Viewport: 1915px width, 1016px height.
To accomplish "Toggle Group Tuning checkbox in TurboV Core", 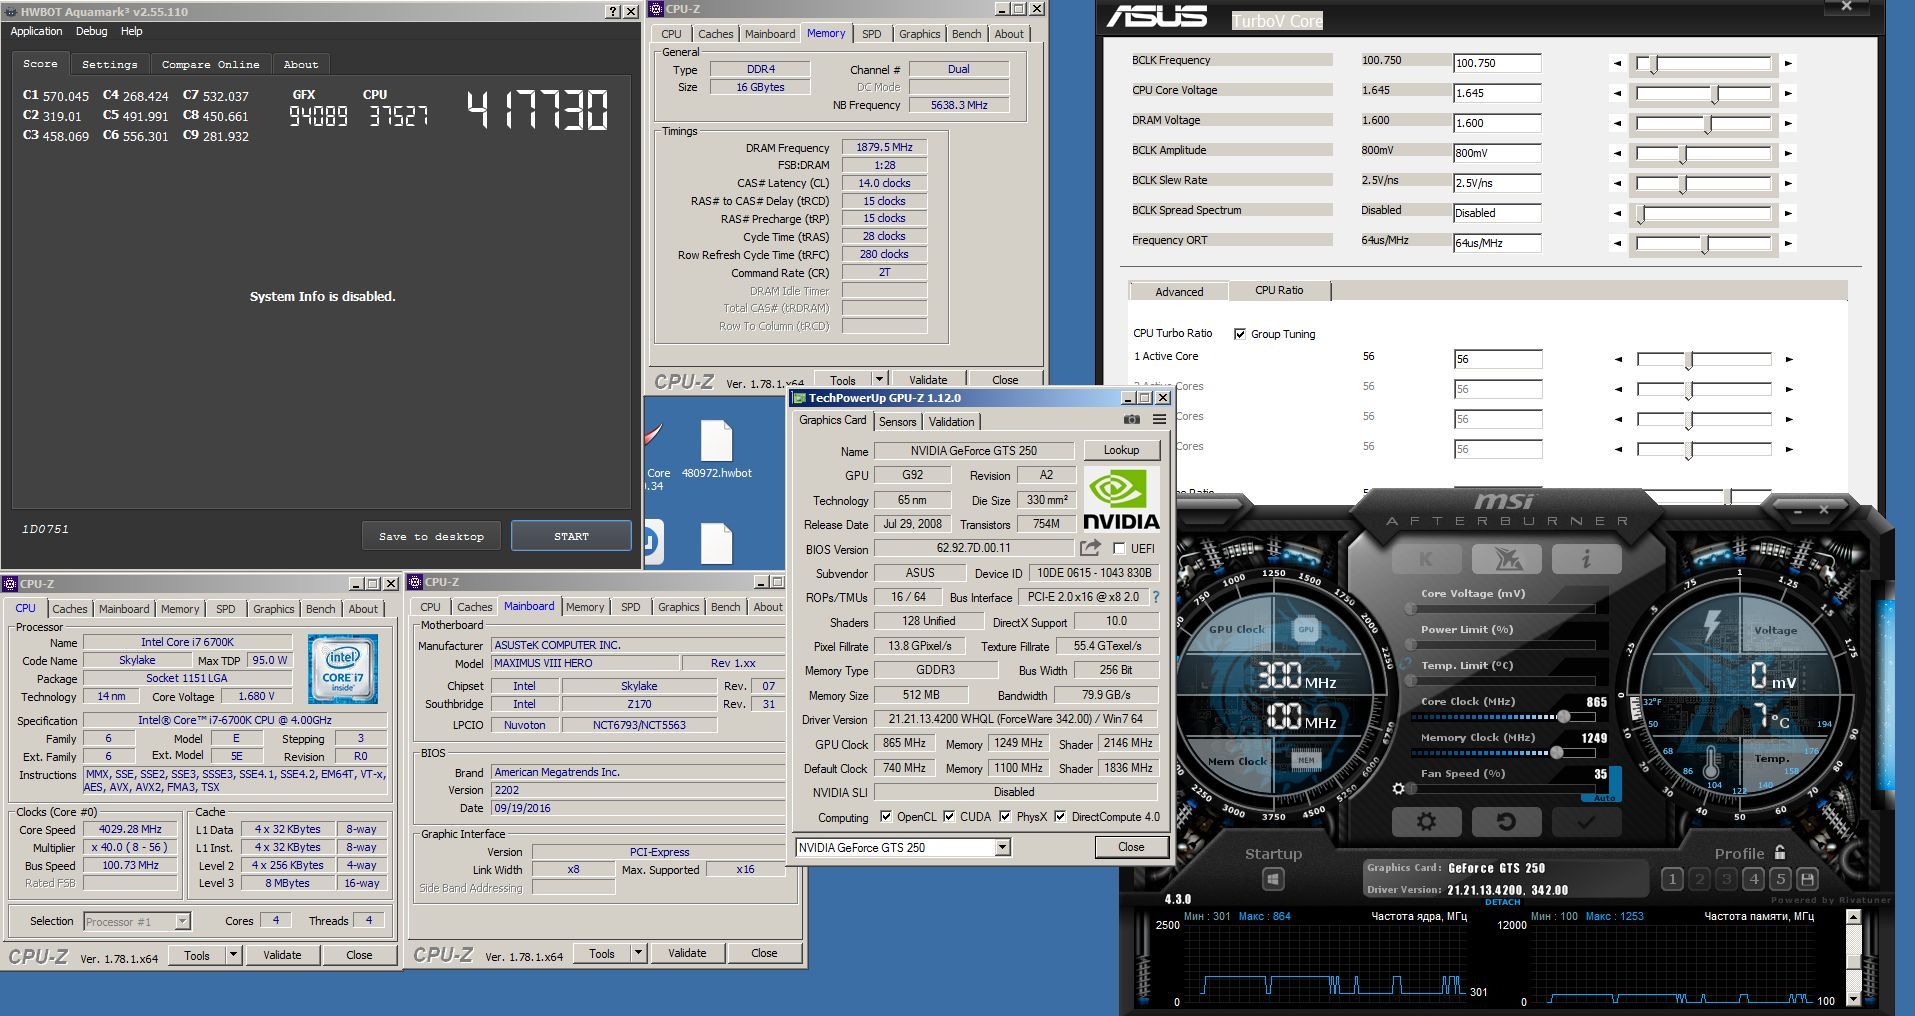I will tap(1240, 334).
